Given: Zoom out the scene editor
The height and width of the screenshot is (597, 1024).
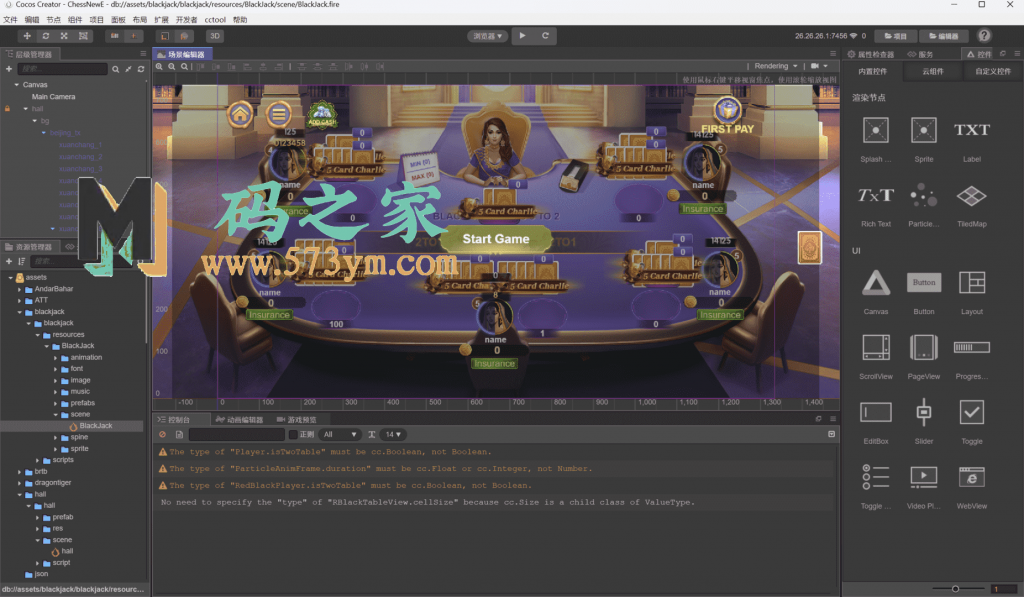Looking at the screenshot, I should point(172,66).
